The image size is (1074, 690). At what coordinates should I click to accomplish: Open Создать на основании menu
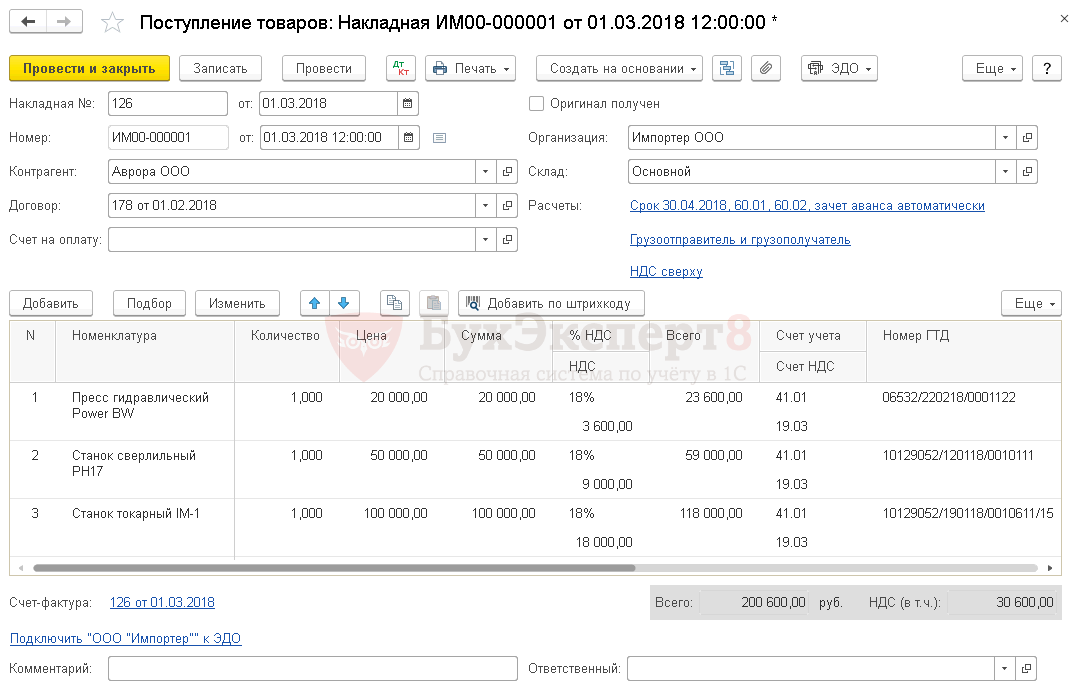click(619, 68)
